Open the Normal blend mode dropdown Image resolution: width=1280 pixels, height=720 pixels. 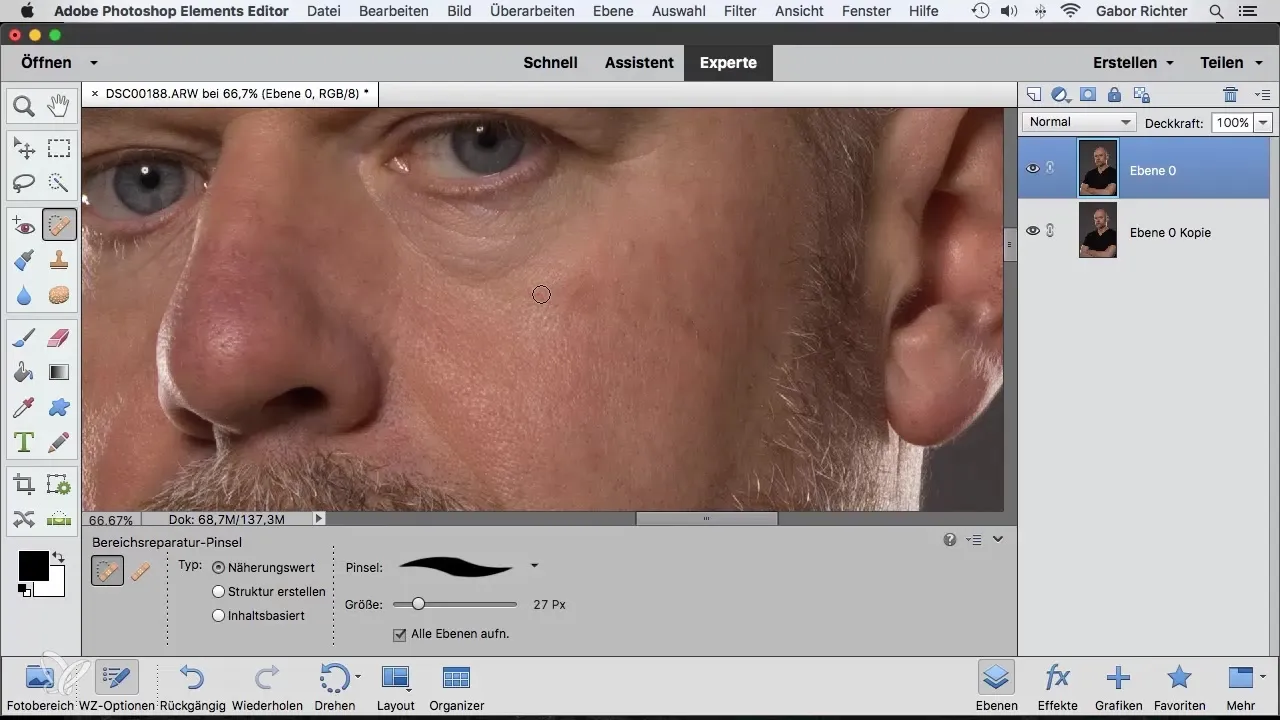(x=1080, y=122)
